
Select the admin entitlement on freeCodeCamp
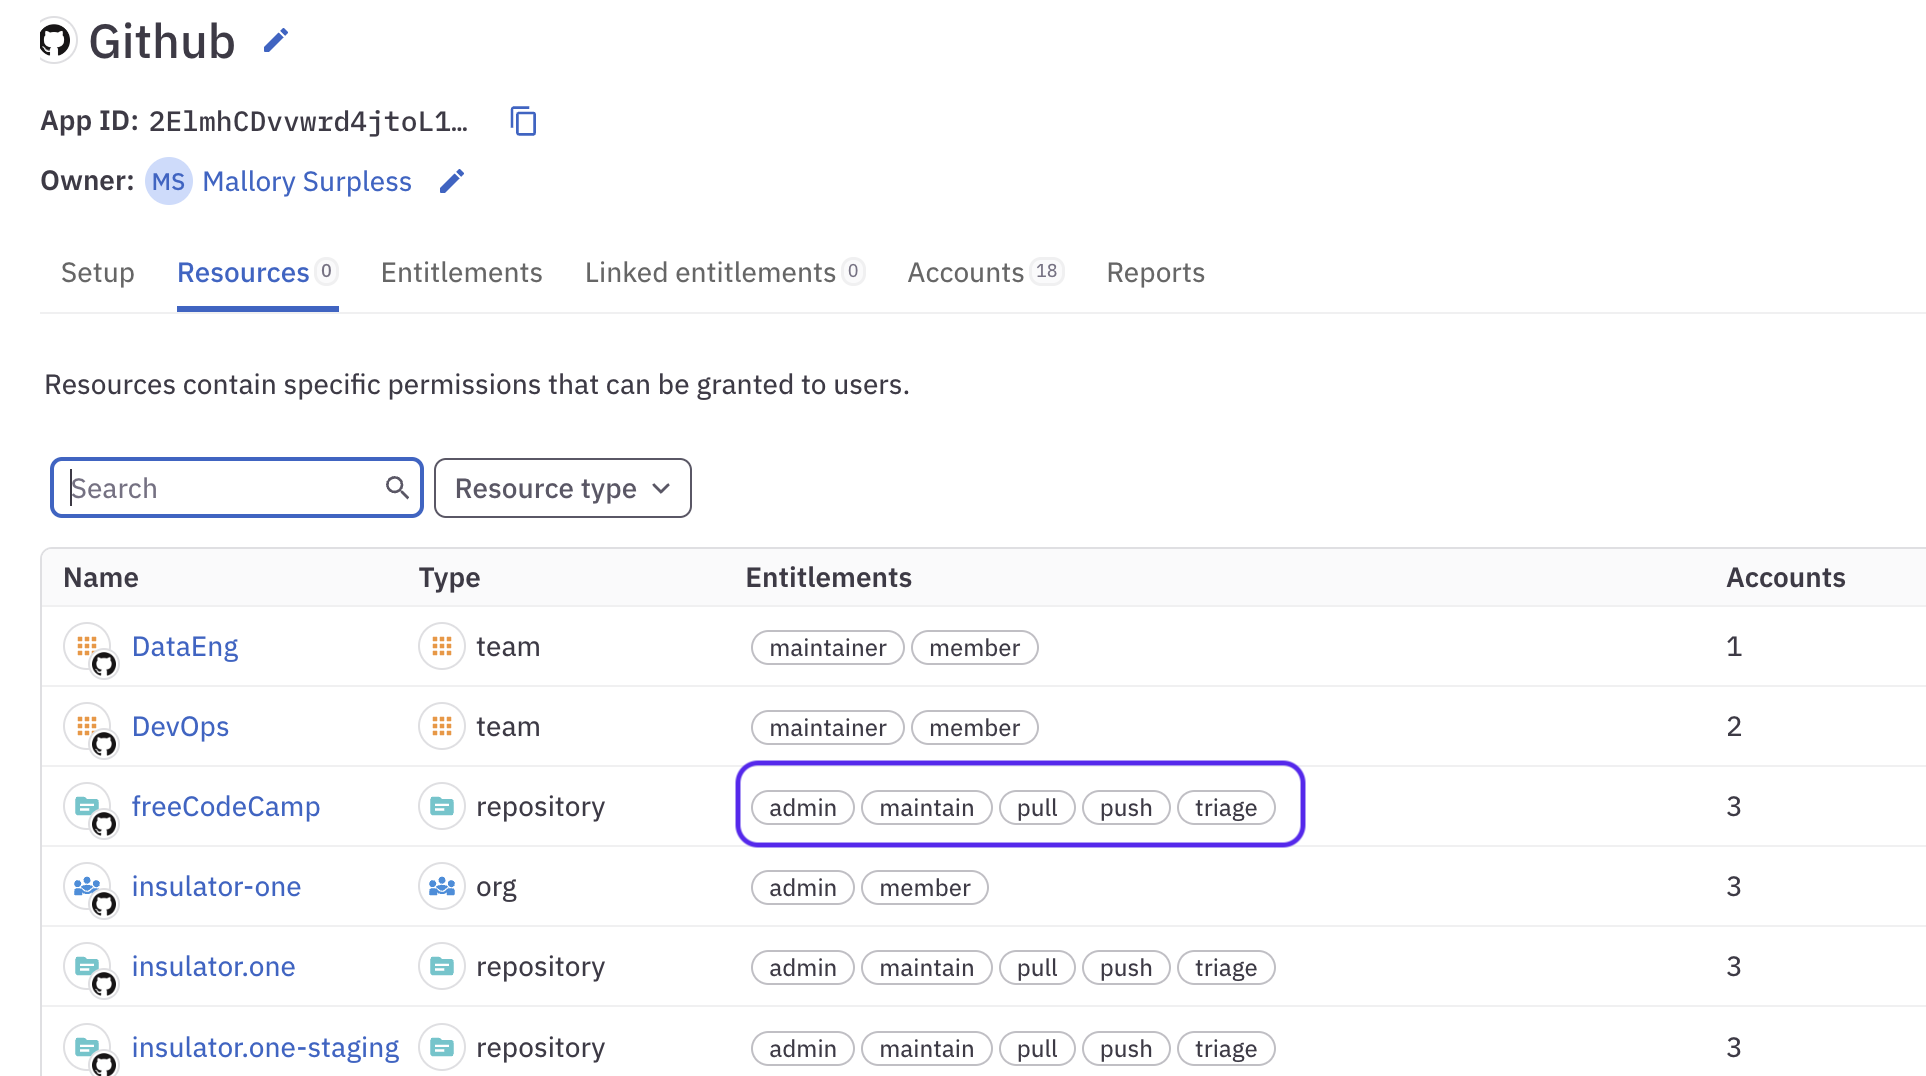tap(802, 807)
